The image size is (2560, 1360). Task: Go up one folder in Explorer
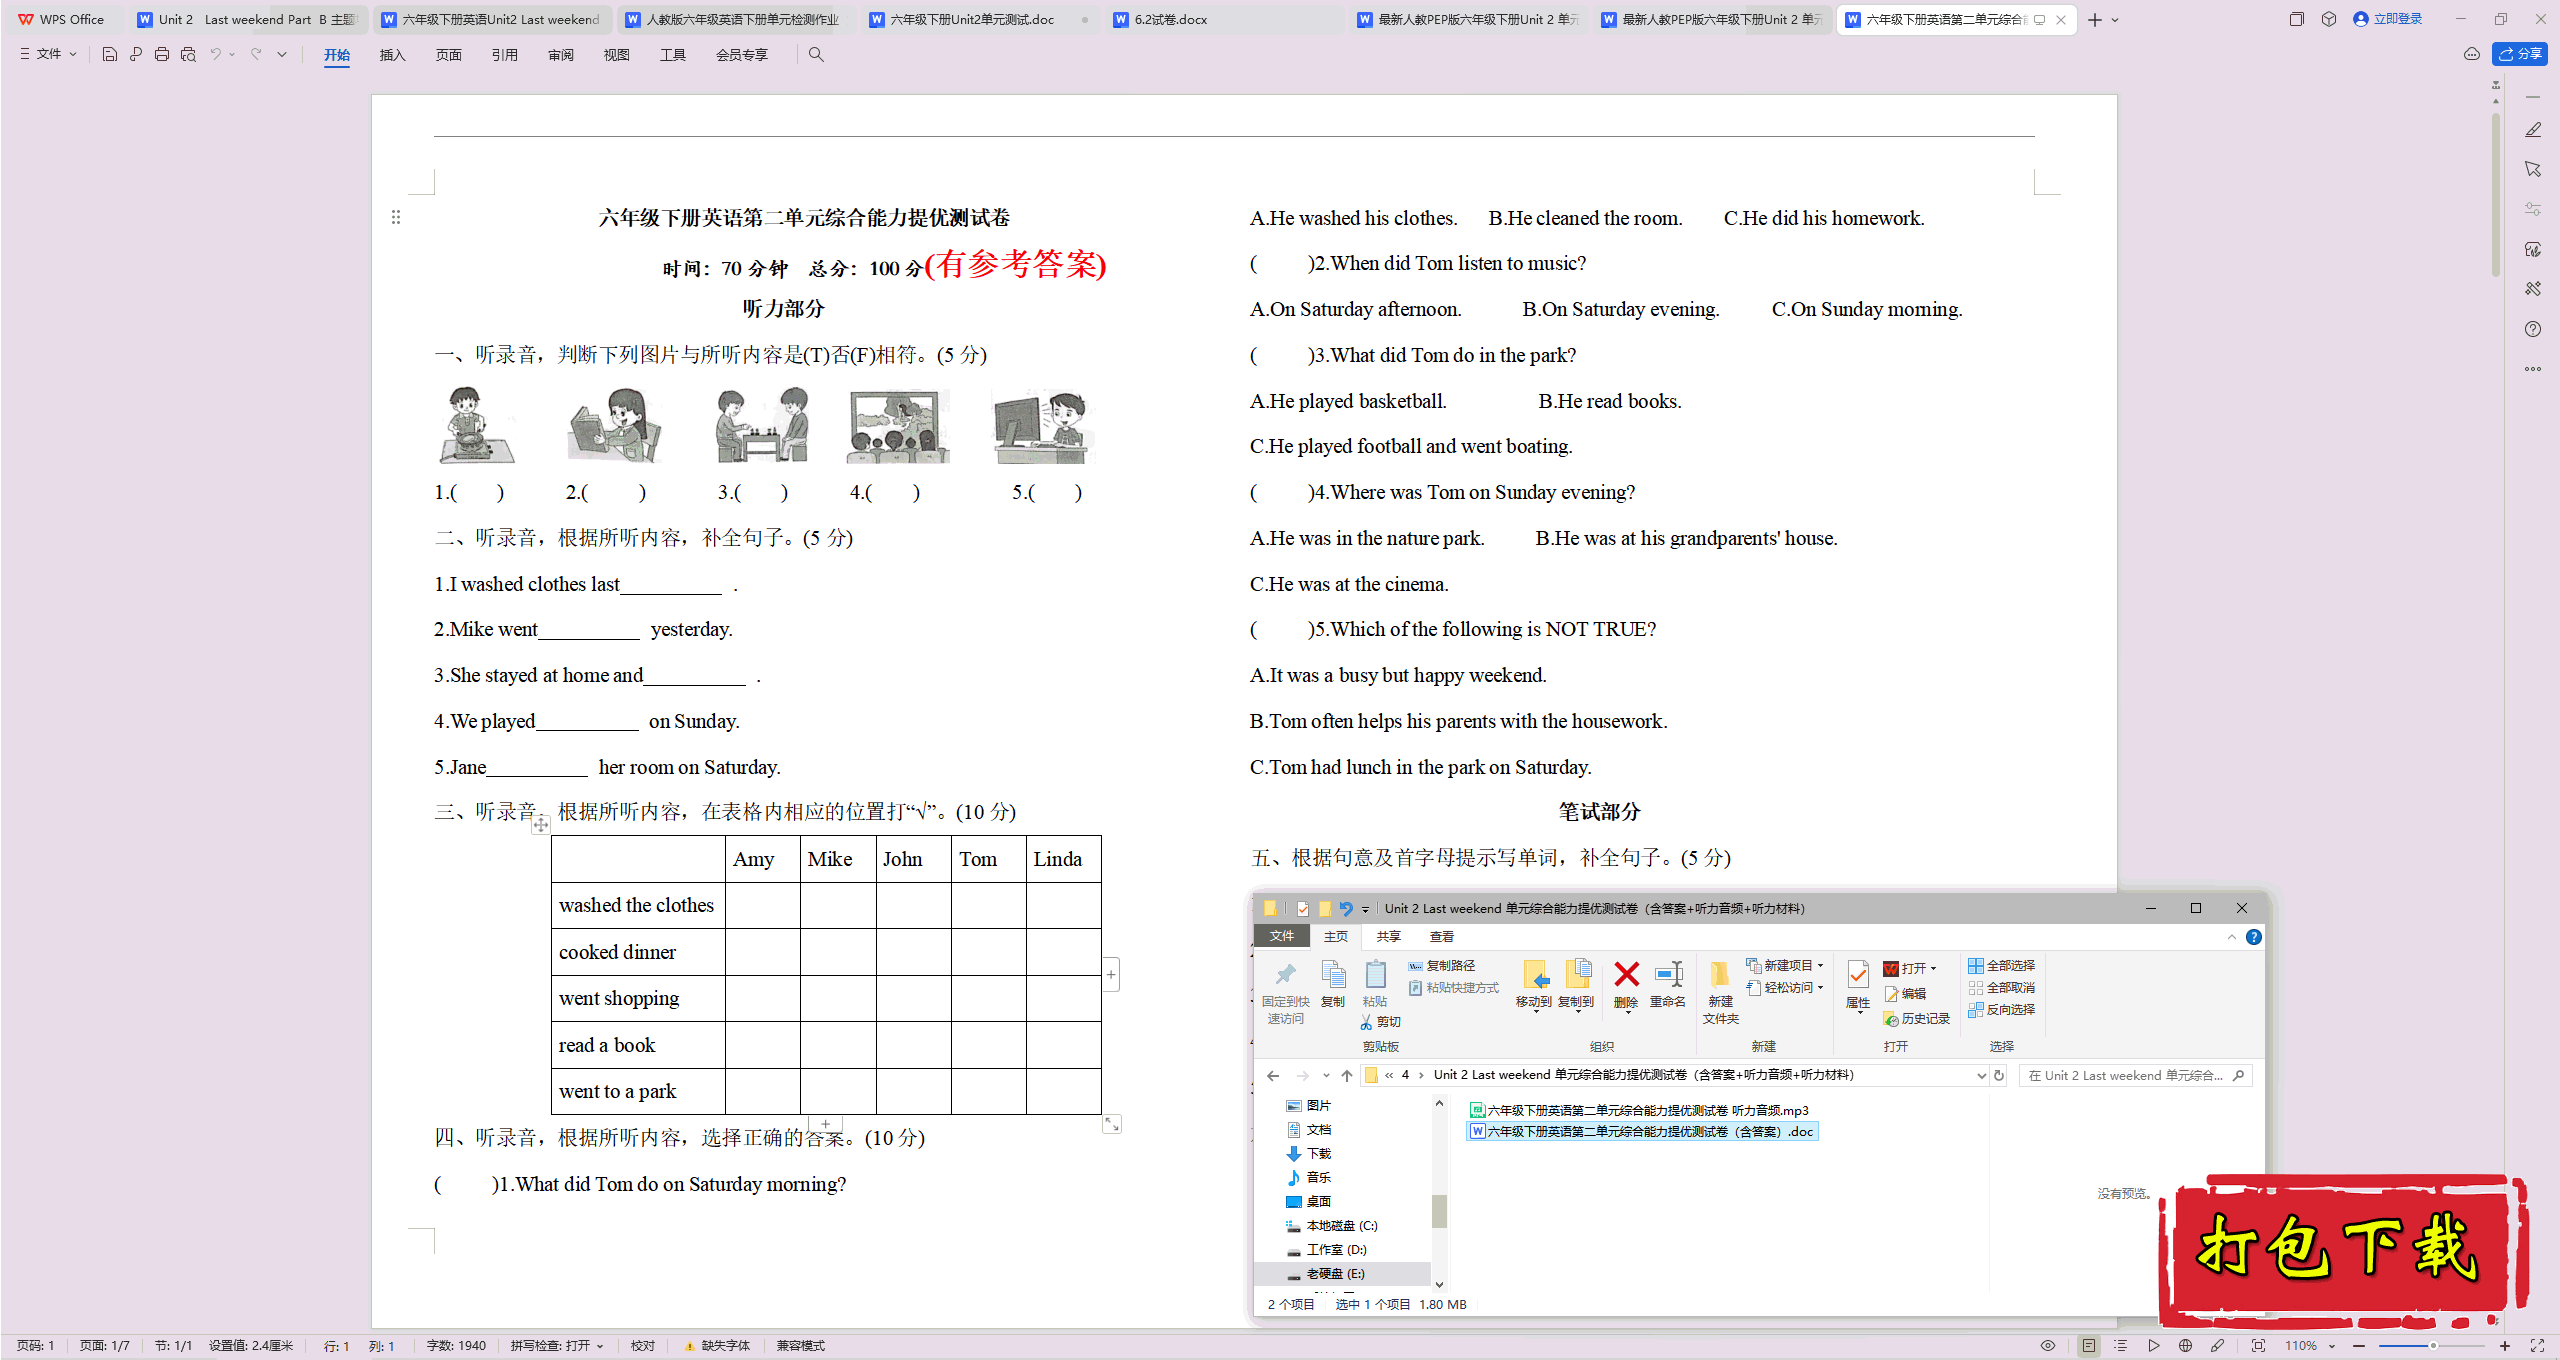(1347, 1076)
